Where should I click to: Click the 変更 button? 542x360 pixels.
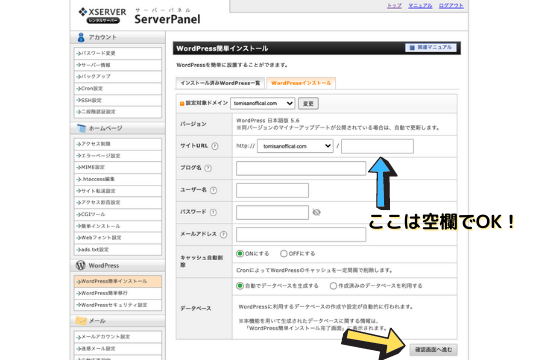pos(308,103)
